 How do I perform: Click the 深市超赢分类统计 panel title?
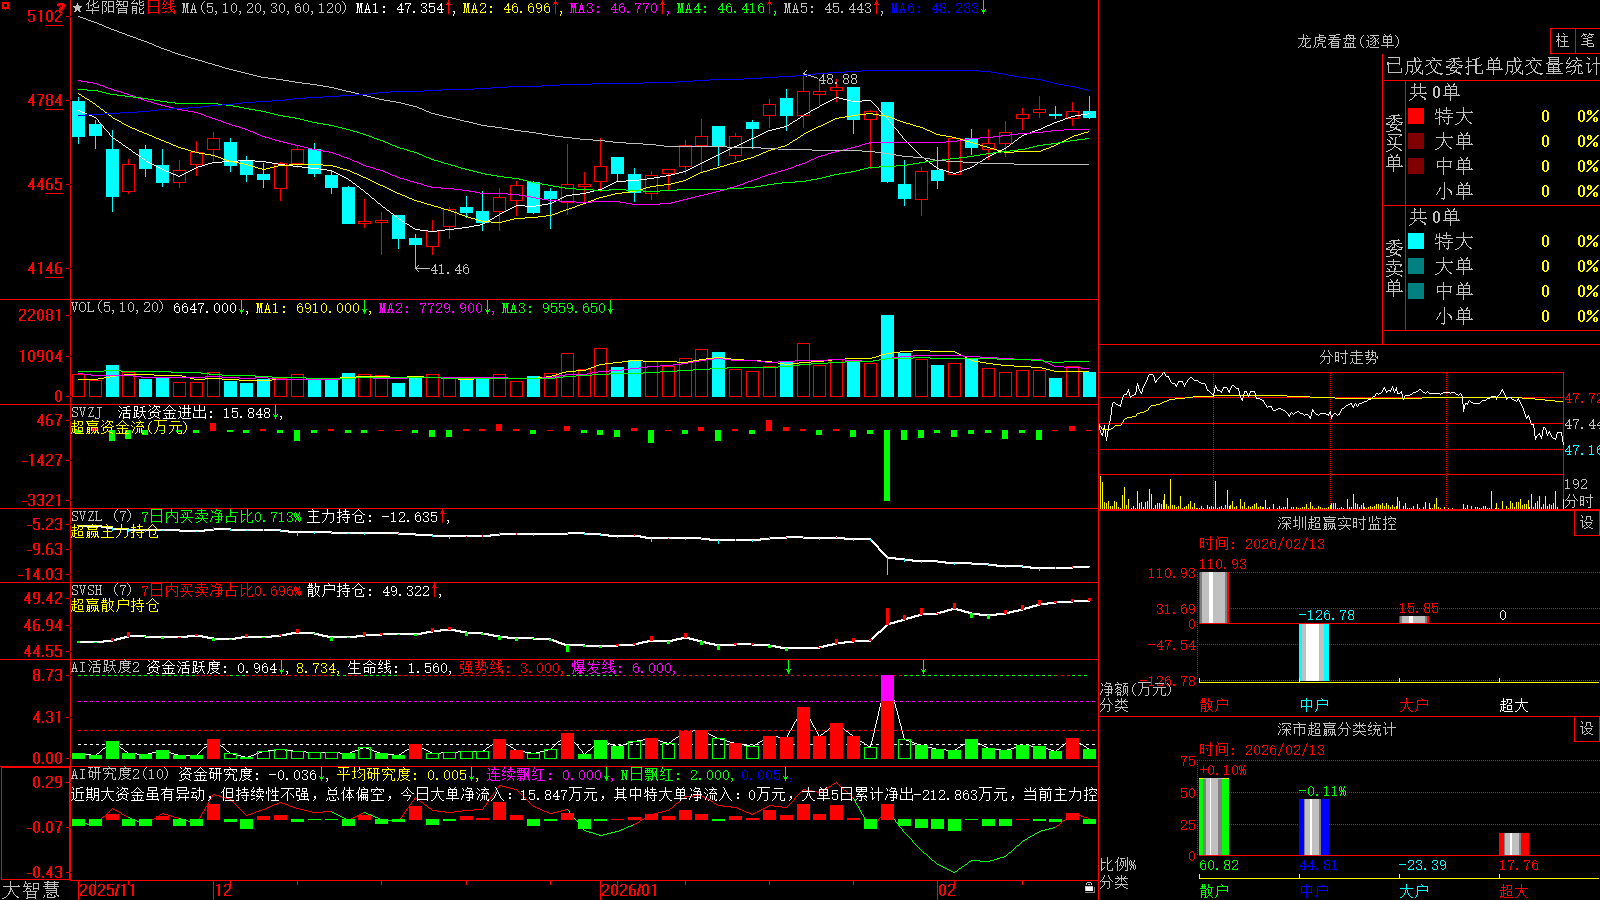[x=1336, y=729]
